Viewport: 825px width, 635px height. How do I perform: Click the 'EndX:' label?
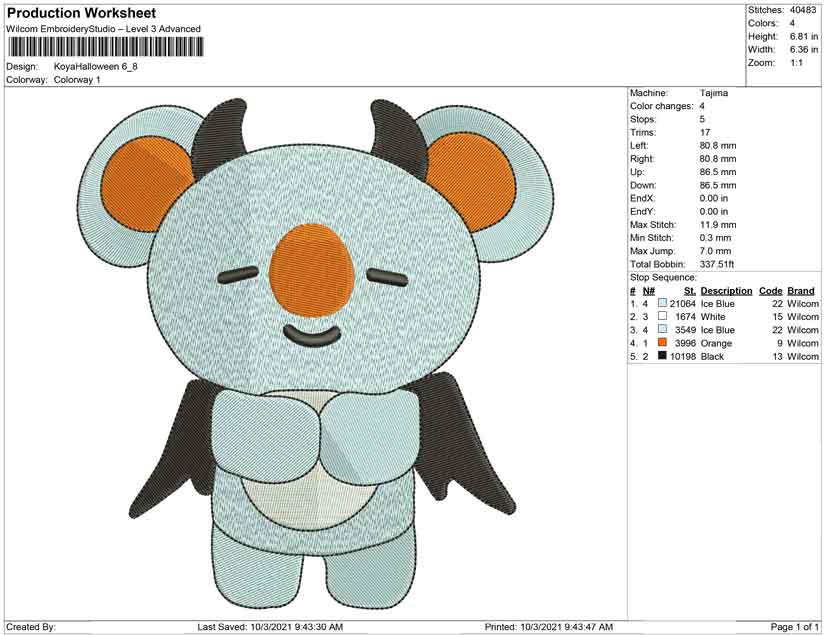point(642,198)
